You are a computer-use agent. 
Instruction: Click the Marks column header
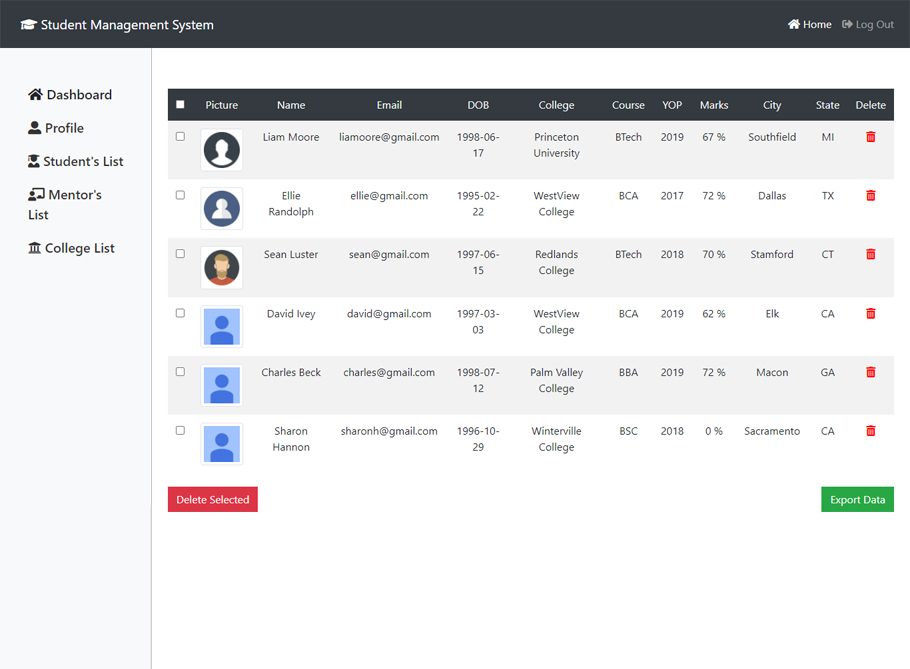tap(713, 104)
